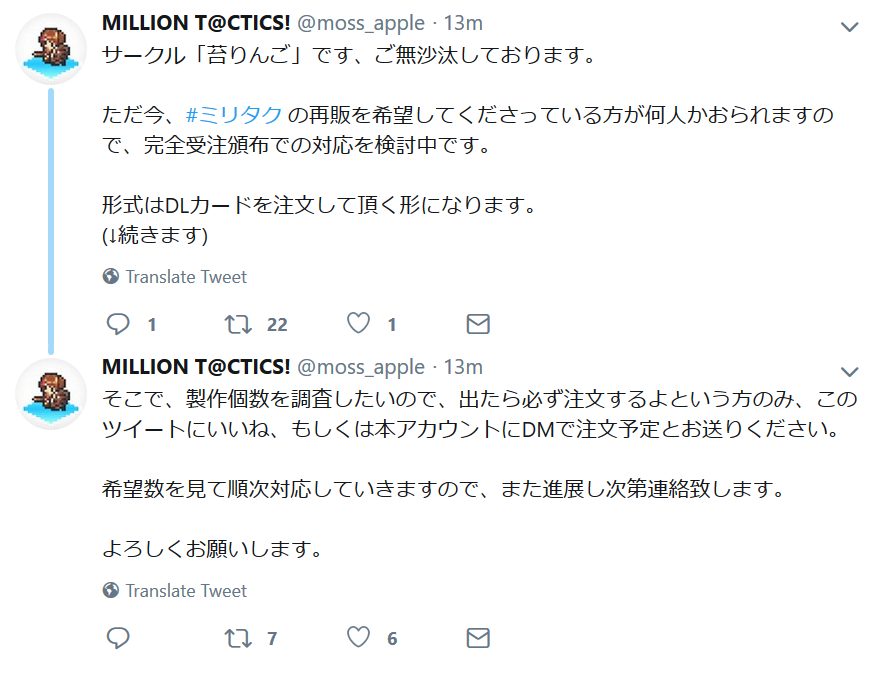Send first tweet via direct message
Viewport: 874px width, 673px height.
[x=478, y=324]
